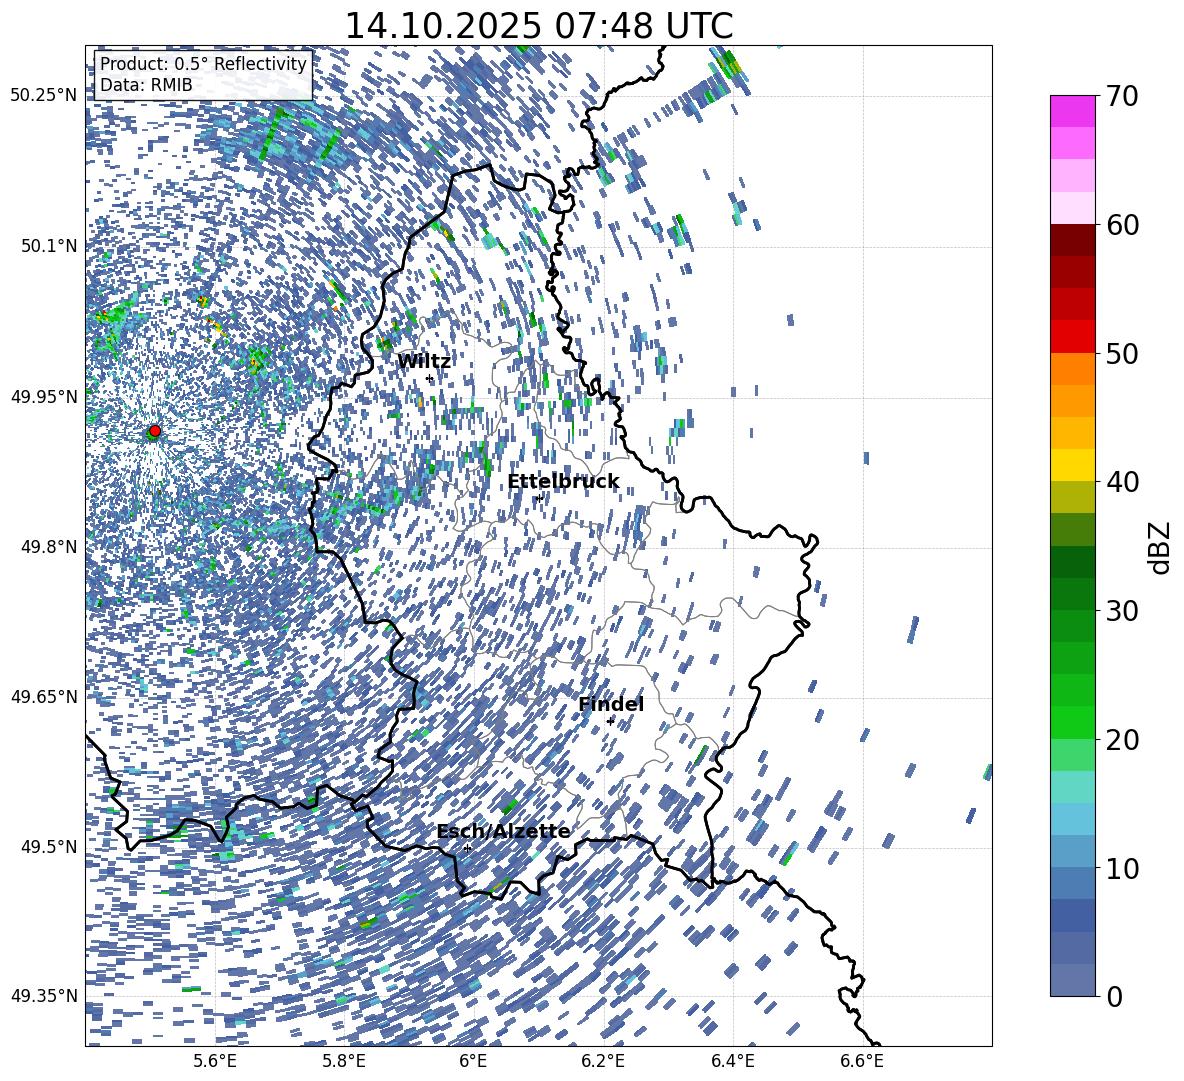Click the 6.2°E longitude label

coord(603,1061)
